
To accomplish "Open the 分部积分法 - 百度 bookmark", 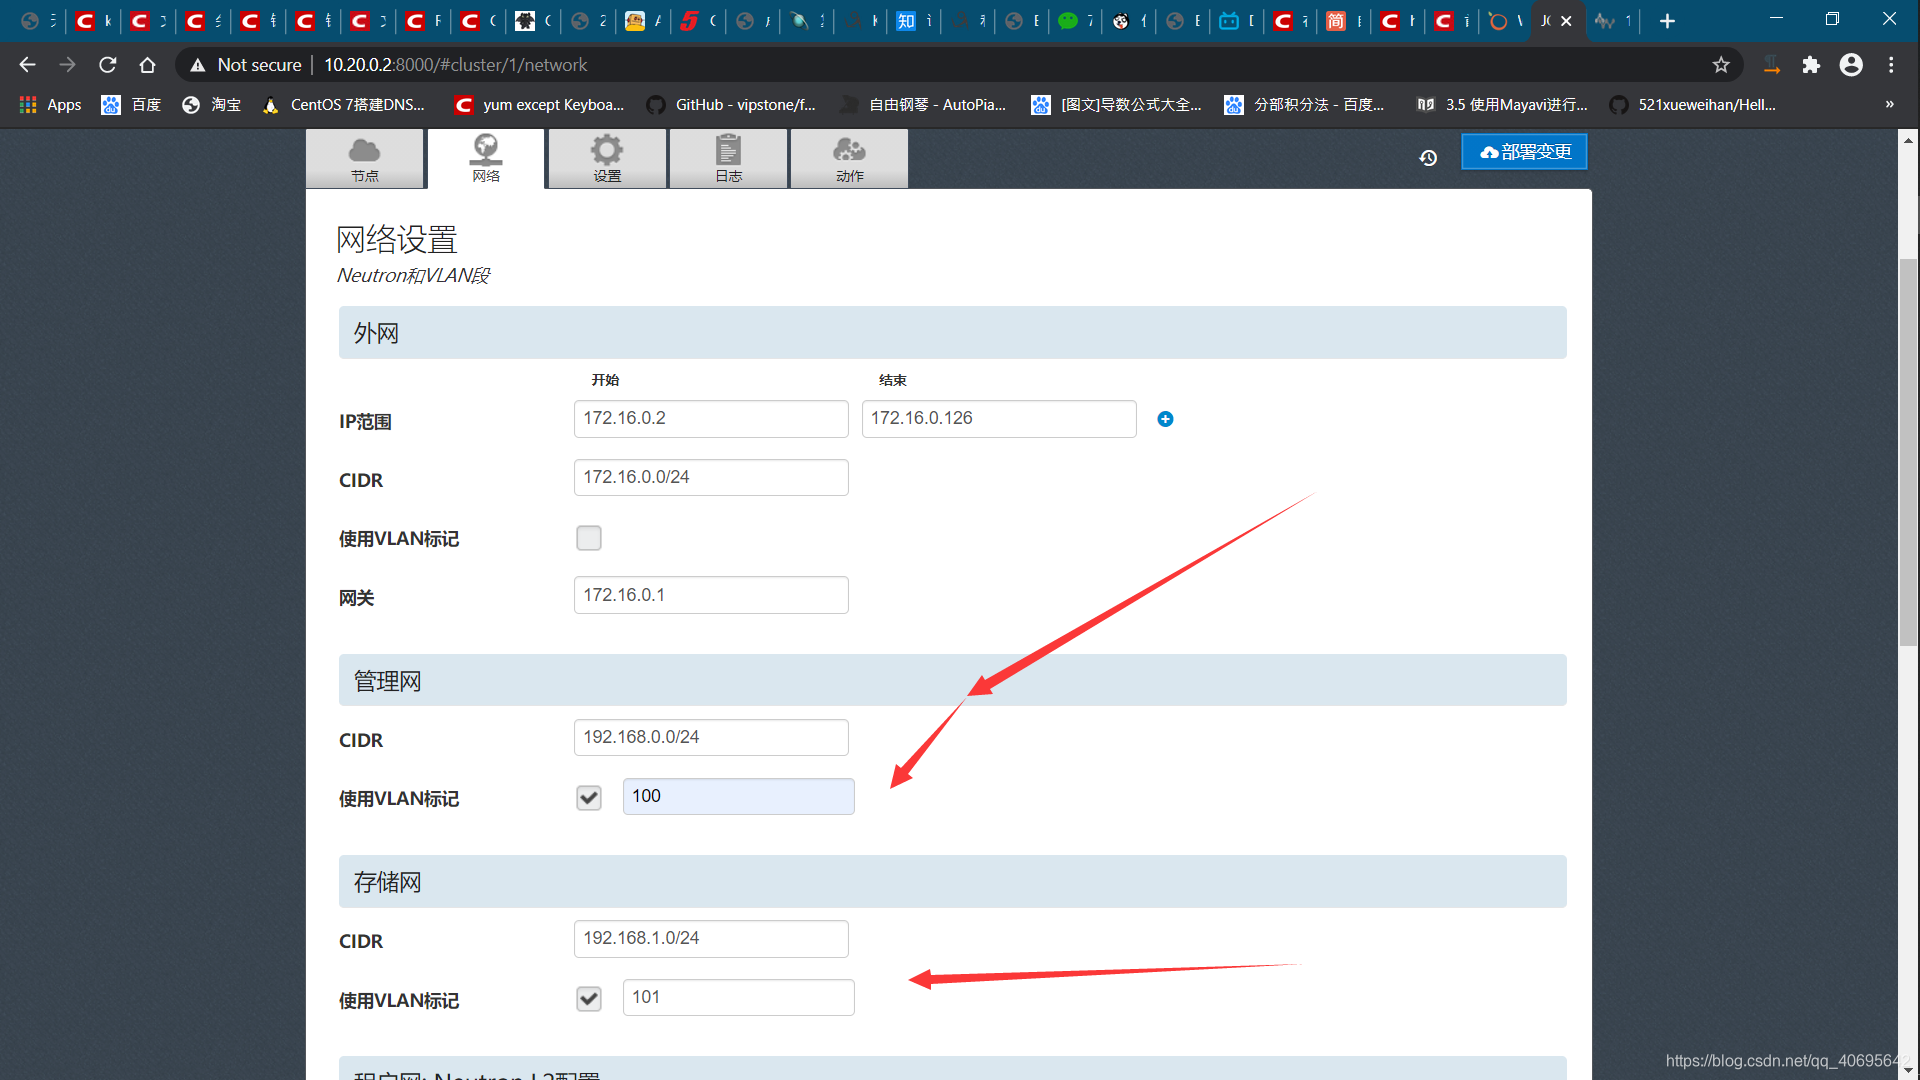I will click(1305, 105).
